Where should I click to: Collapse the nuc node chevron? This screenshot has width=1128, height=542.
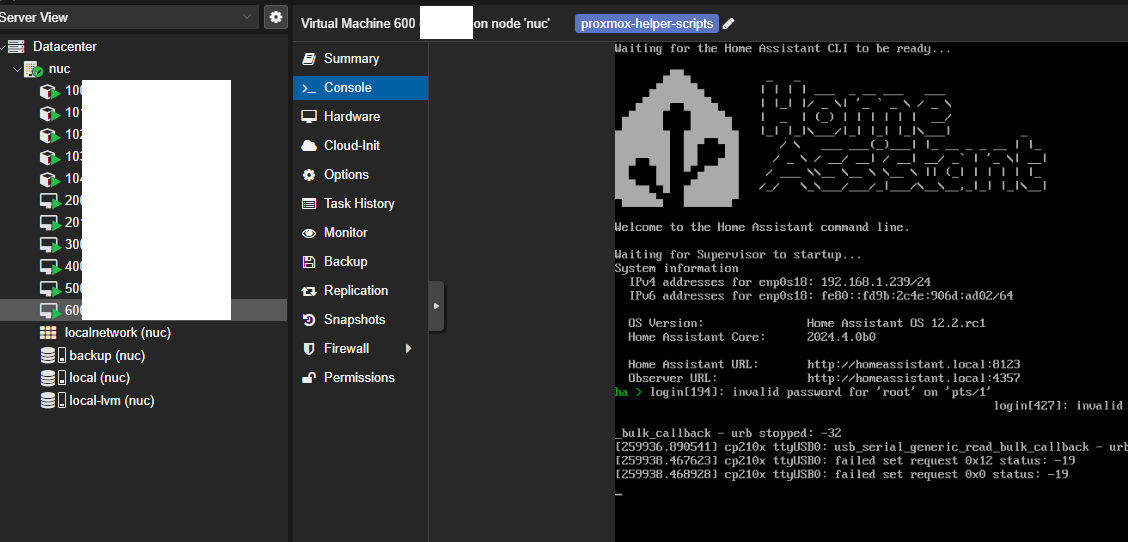17,69
